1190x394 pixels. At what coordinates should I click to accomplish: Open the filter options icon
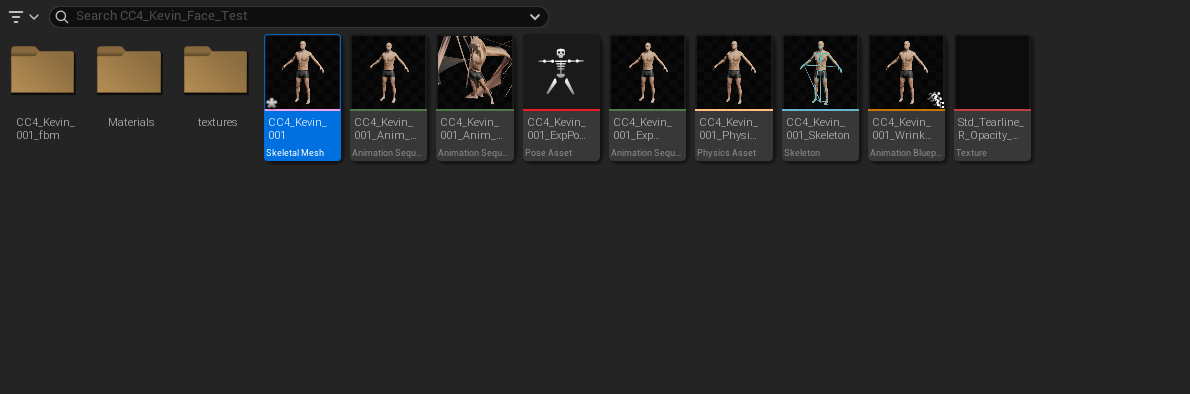(x=16, y=17)
